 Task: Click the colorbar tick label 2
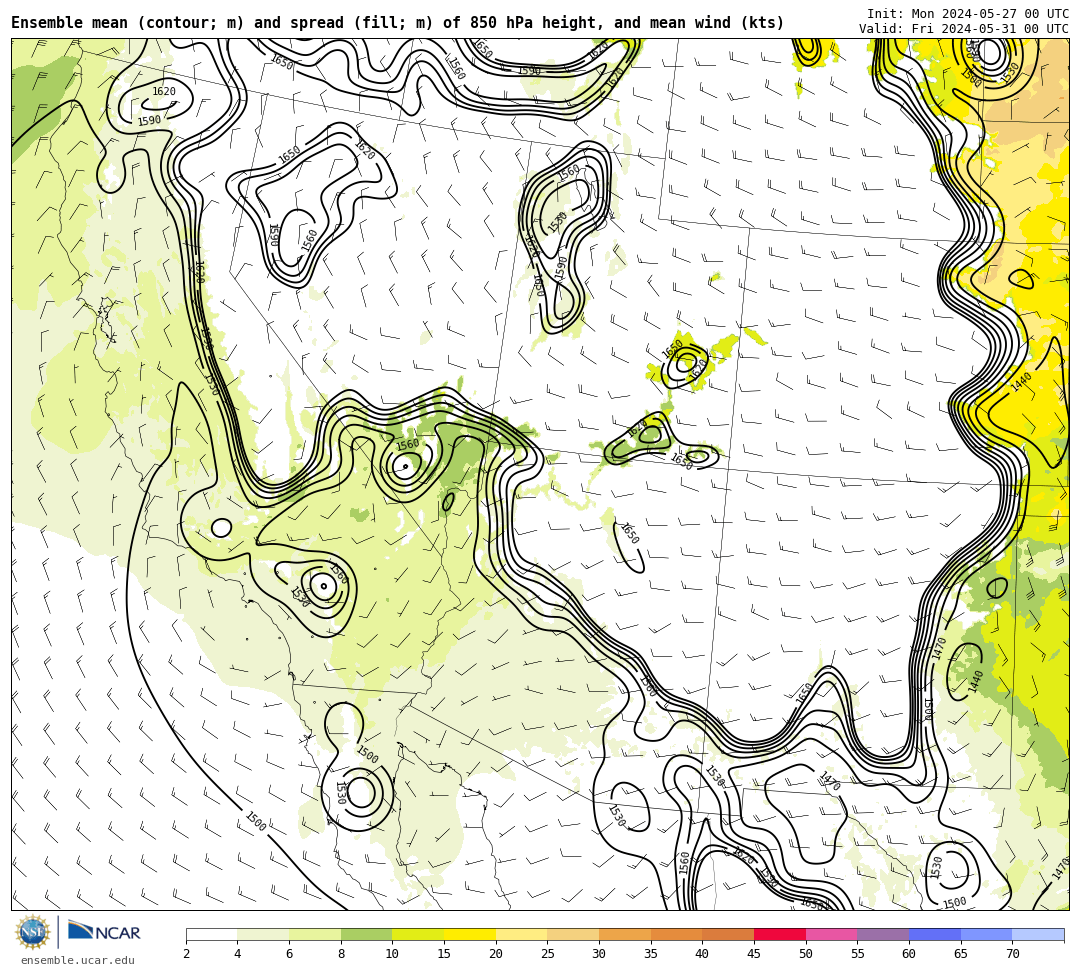point(186,954)
